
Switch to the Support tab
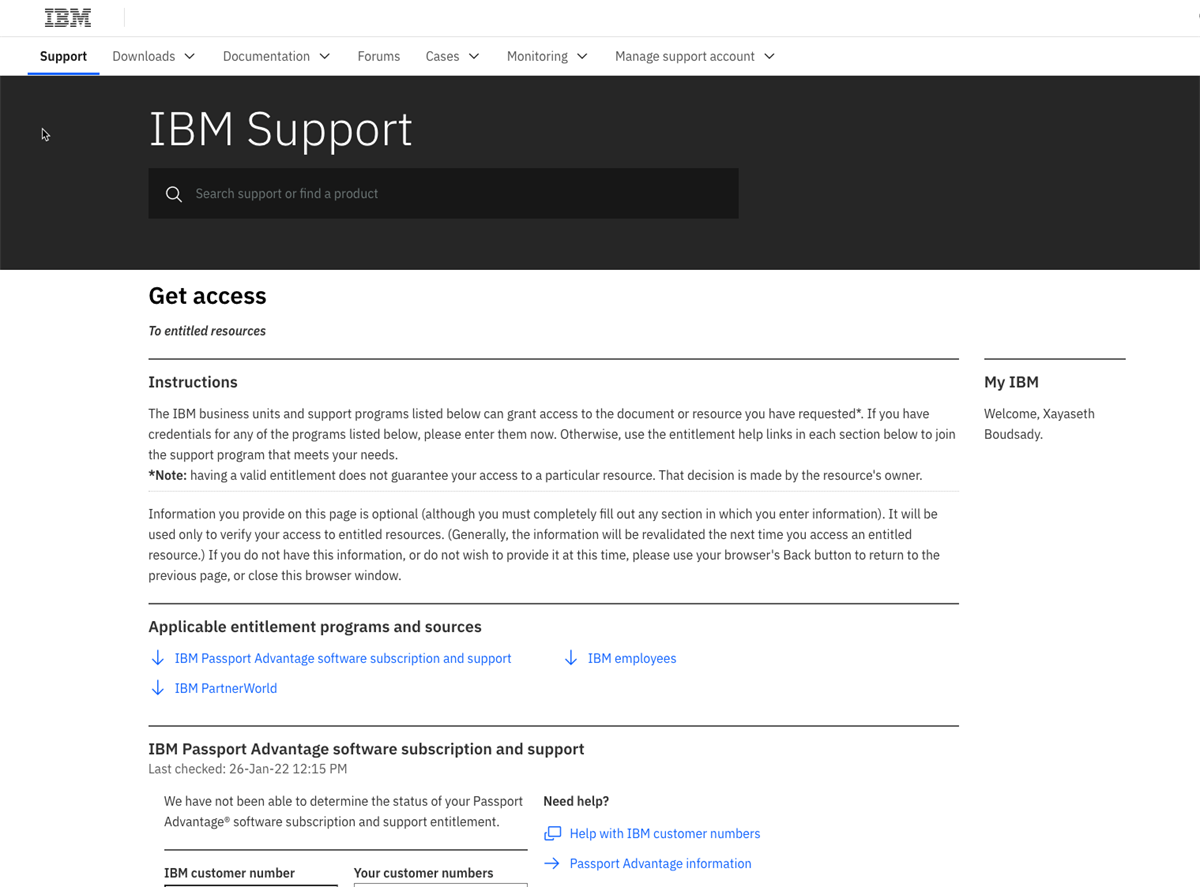63,56
